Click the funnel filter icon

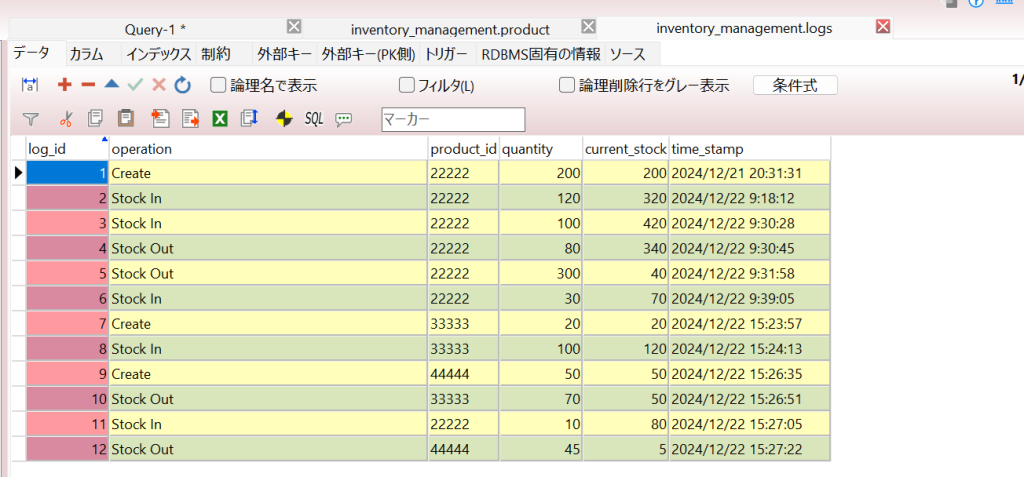point(30,119)
